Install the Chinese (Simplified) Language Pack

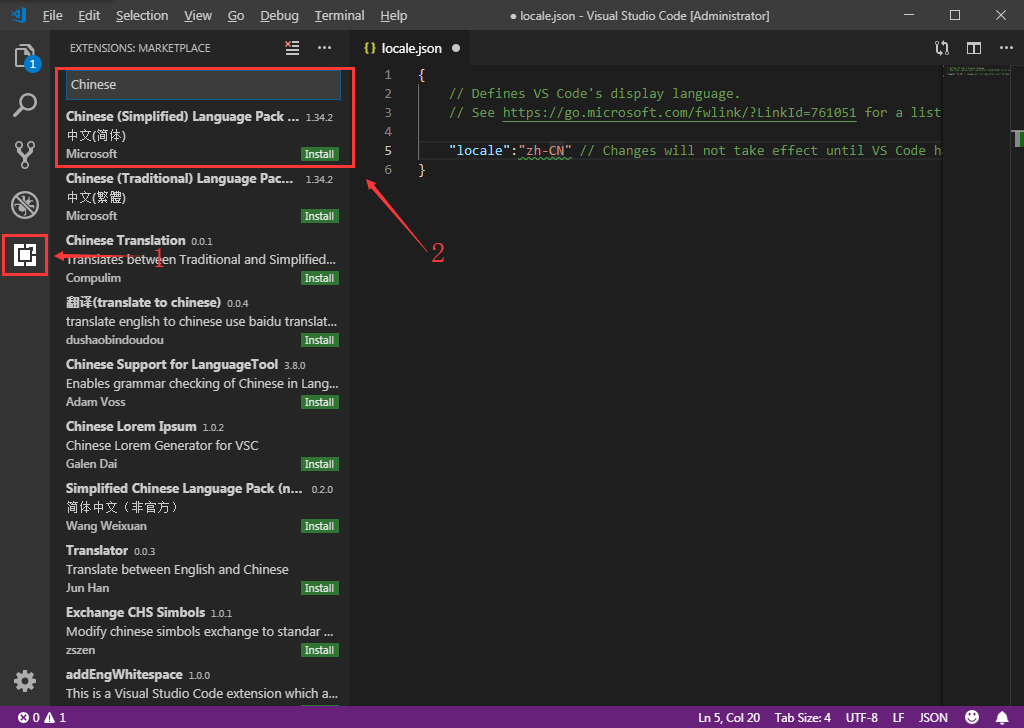click(319, 153)
